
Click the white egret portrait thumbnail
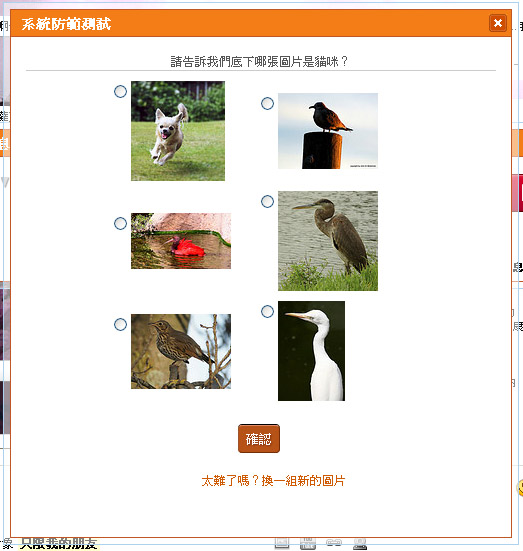tap(311, 351)
